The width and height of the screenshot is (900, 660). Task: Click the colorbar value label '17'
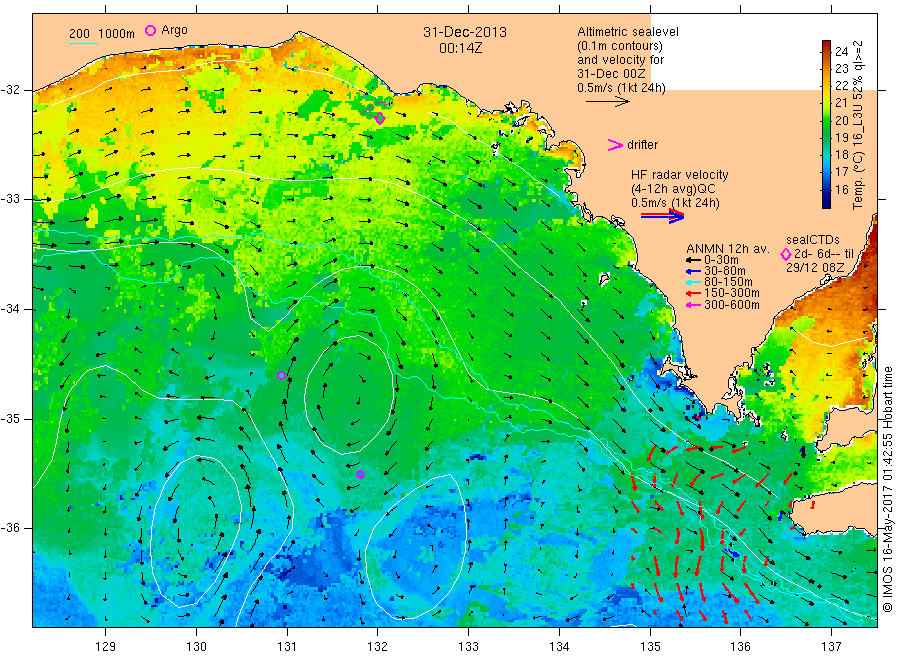coord(841,172)
